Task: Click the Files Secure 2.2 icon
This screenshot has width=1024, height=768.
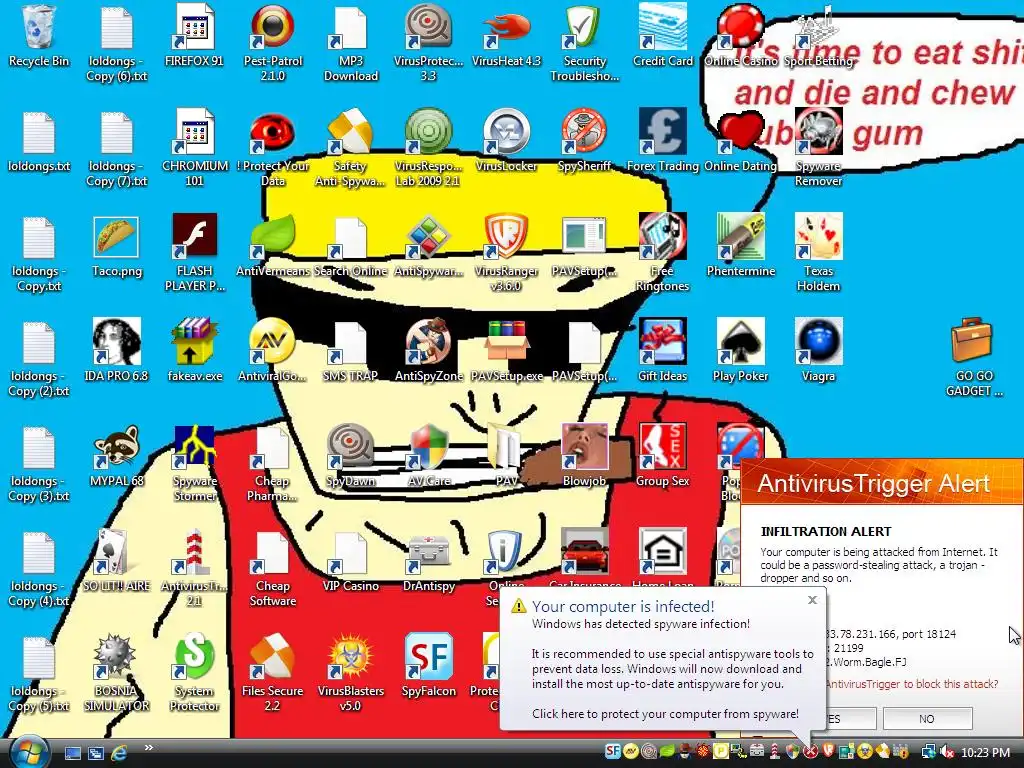Action: coord(273,656)
